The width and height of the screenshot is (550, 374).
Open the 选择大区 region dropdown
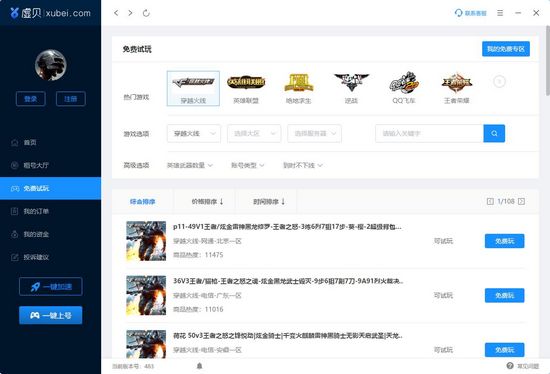click(x=254, y=134)
